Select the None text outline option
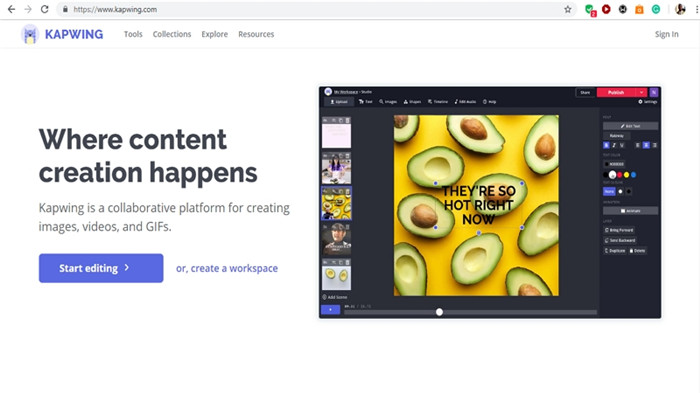 (x=609, y=191)
